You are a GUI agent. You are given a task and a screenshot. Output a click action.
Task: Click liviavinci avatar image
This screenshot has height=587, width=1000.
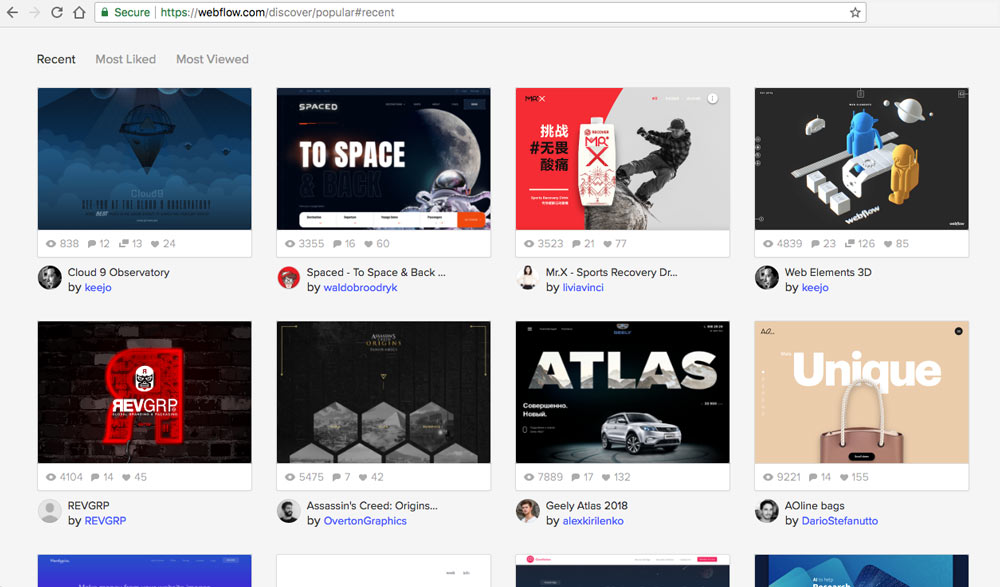[528, 278]
